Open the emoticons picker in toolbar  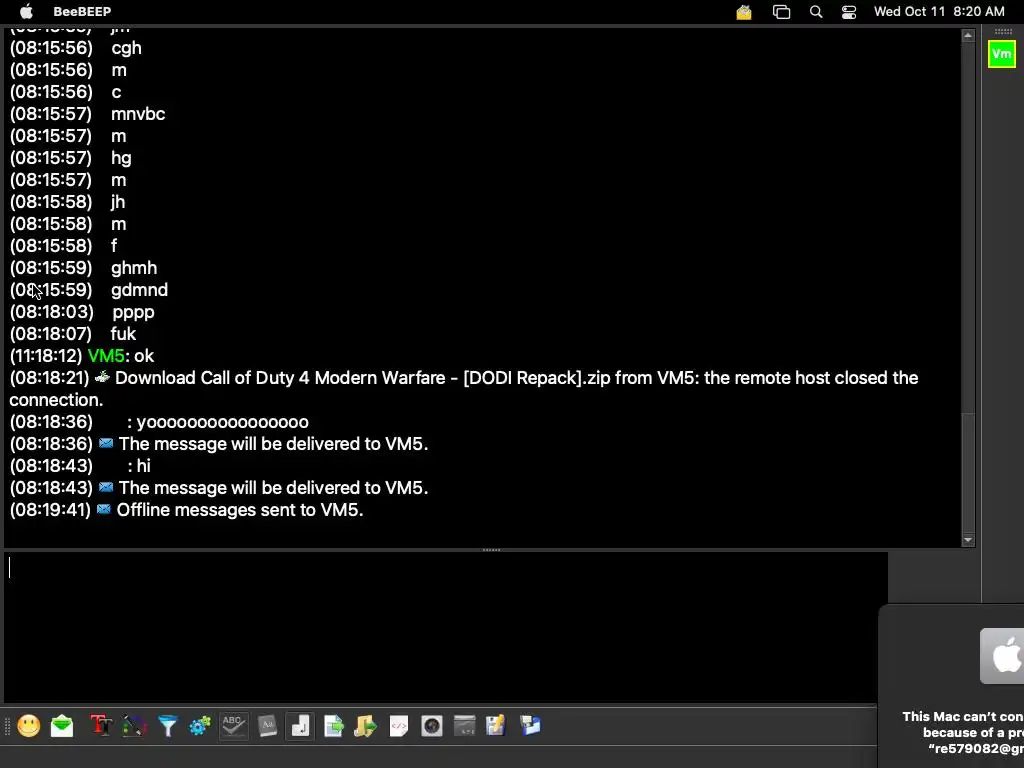point(29,726)
